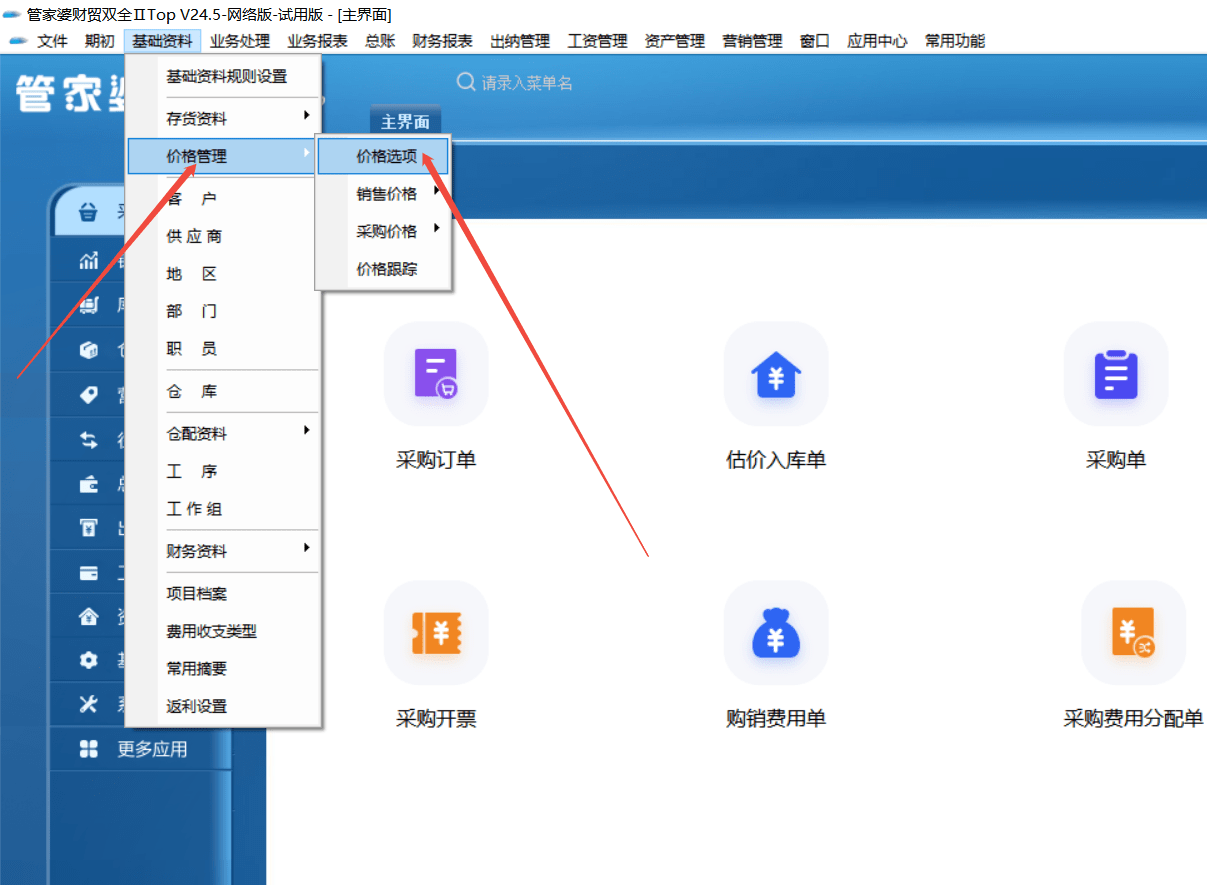1207x885 pixels.
Task: Open the 总账 menu
Action: [380, 41]
